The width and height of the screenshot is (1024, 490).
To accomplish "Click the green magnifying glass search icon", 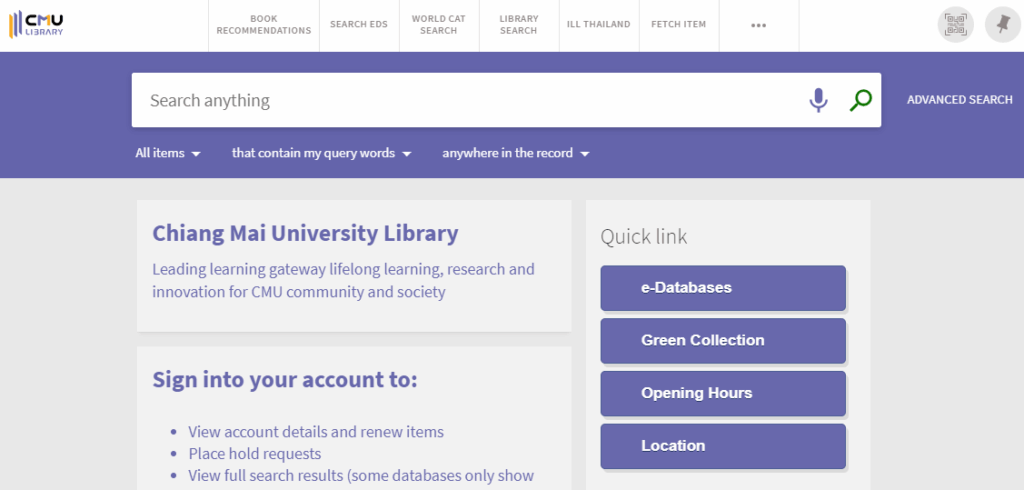I will 860,100.
